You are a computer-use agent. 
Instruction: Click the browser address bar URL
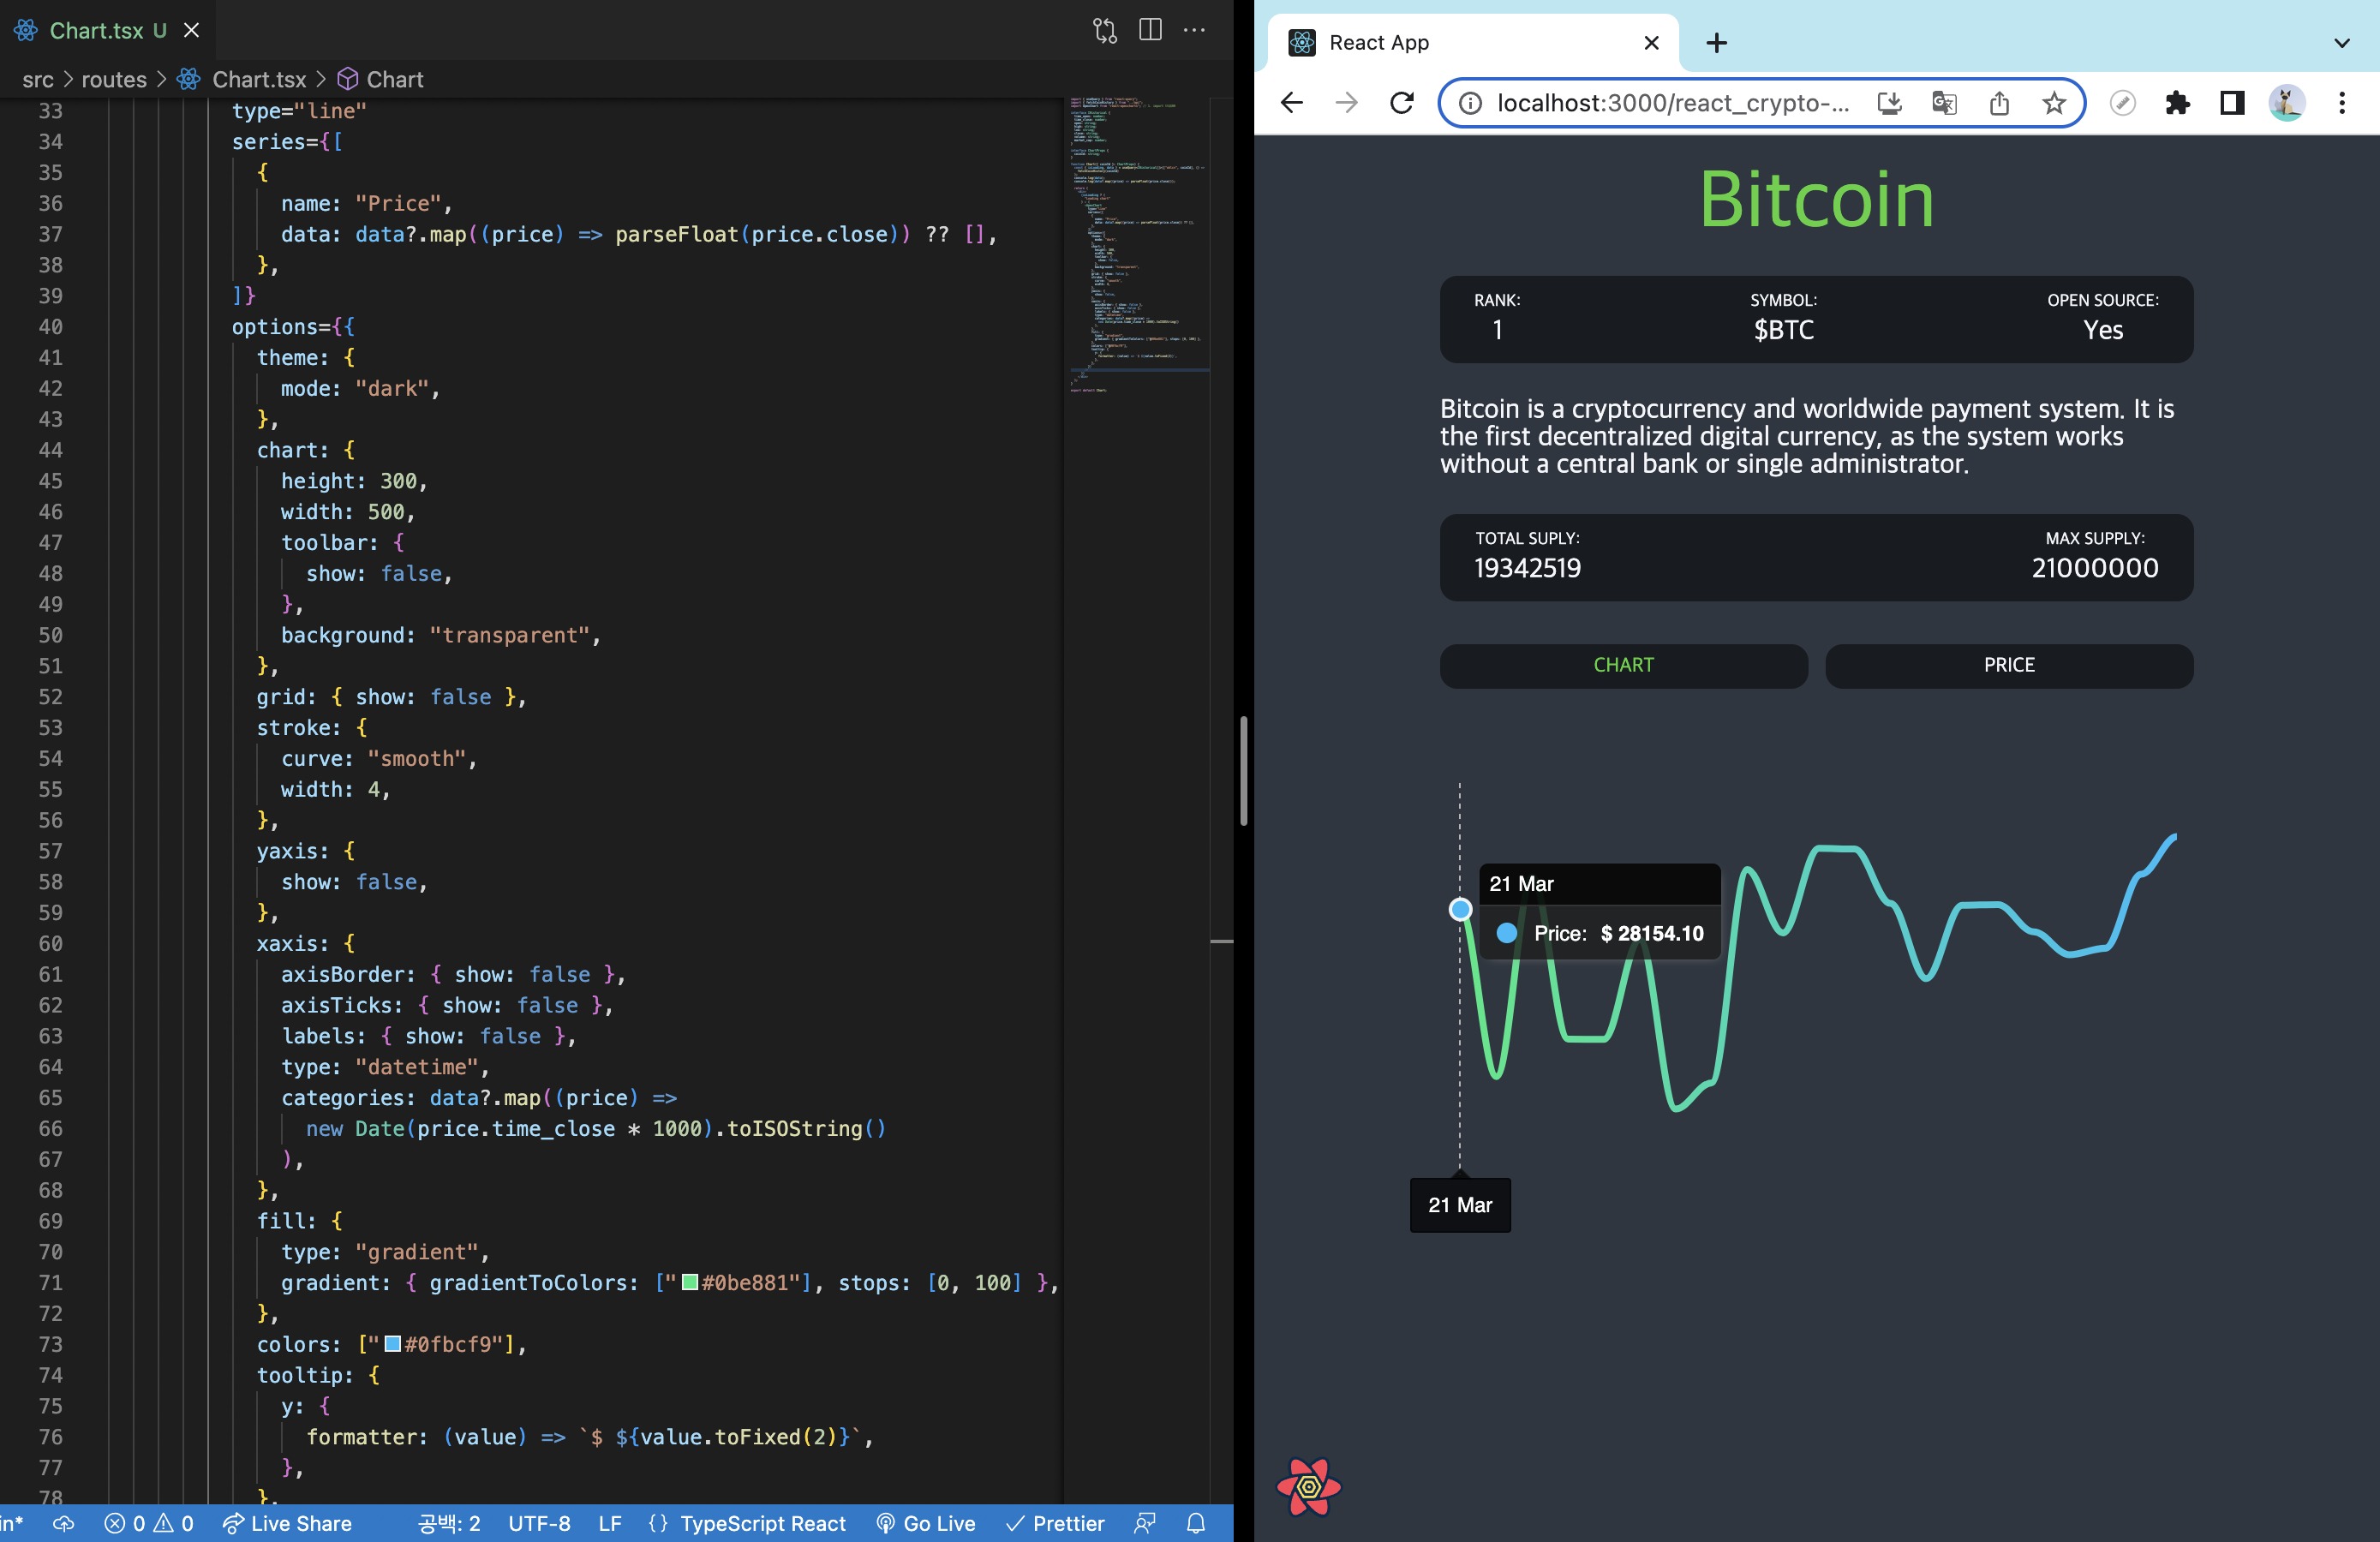point(1672,102)
